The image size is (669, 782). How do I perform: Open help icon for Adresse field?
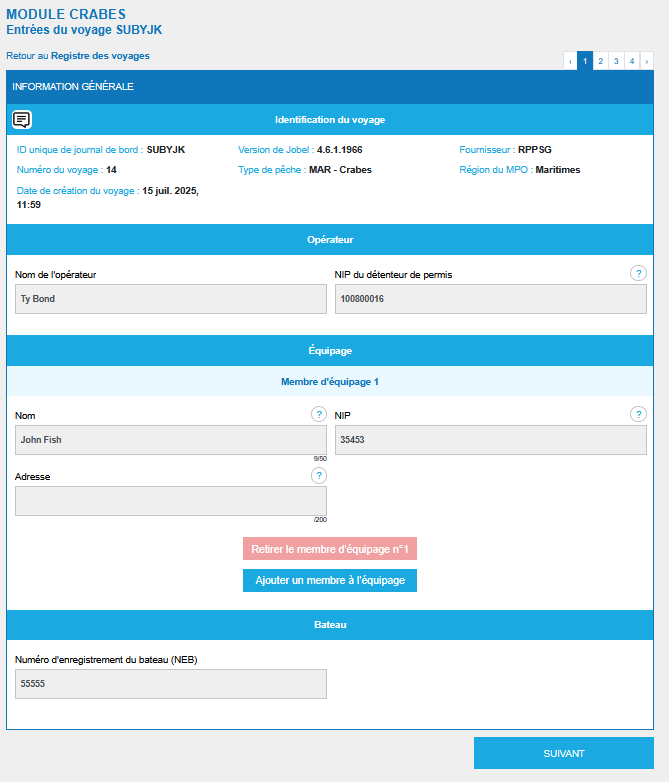(318, 475)
